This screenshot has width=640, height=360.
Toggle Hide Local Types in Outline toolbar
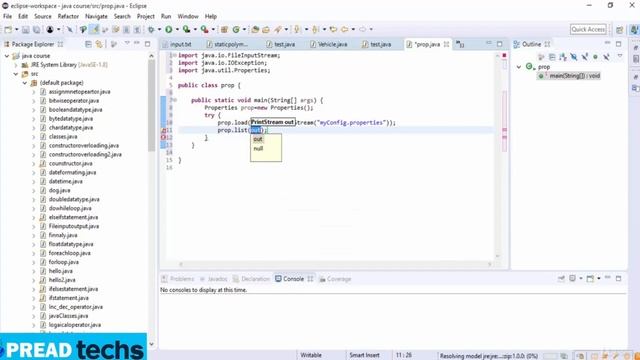tap(606, 57)
